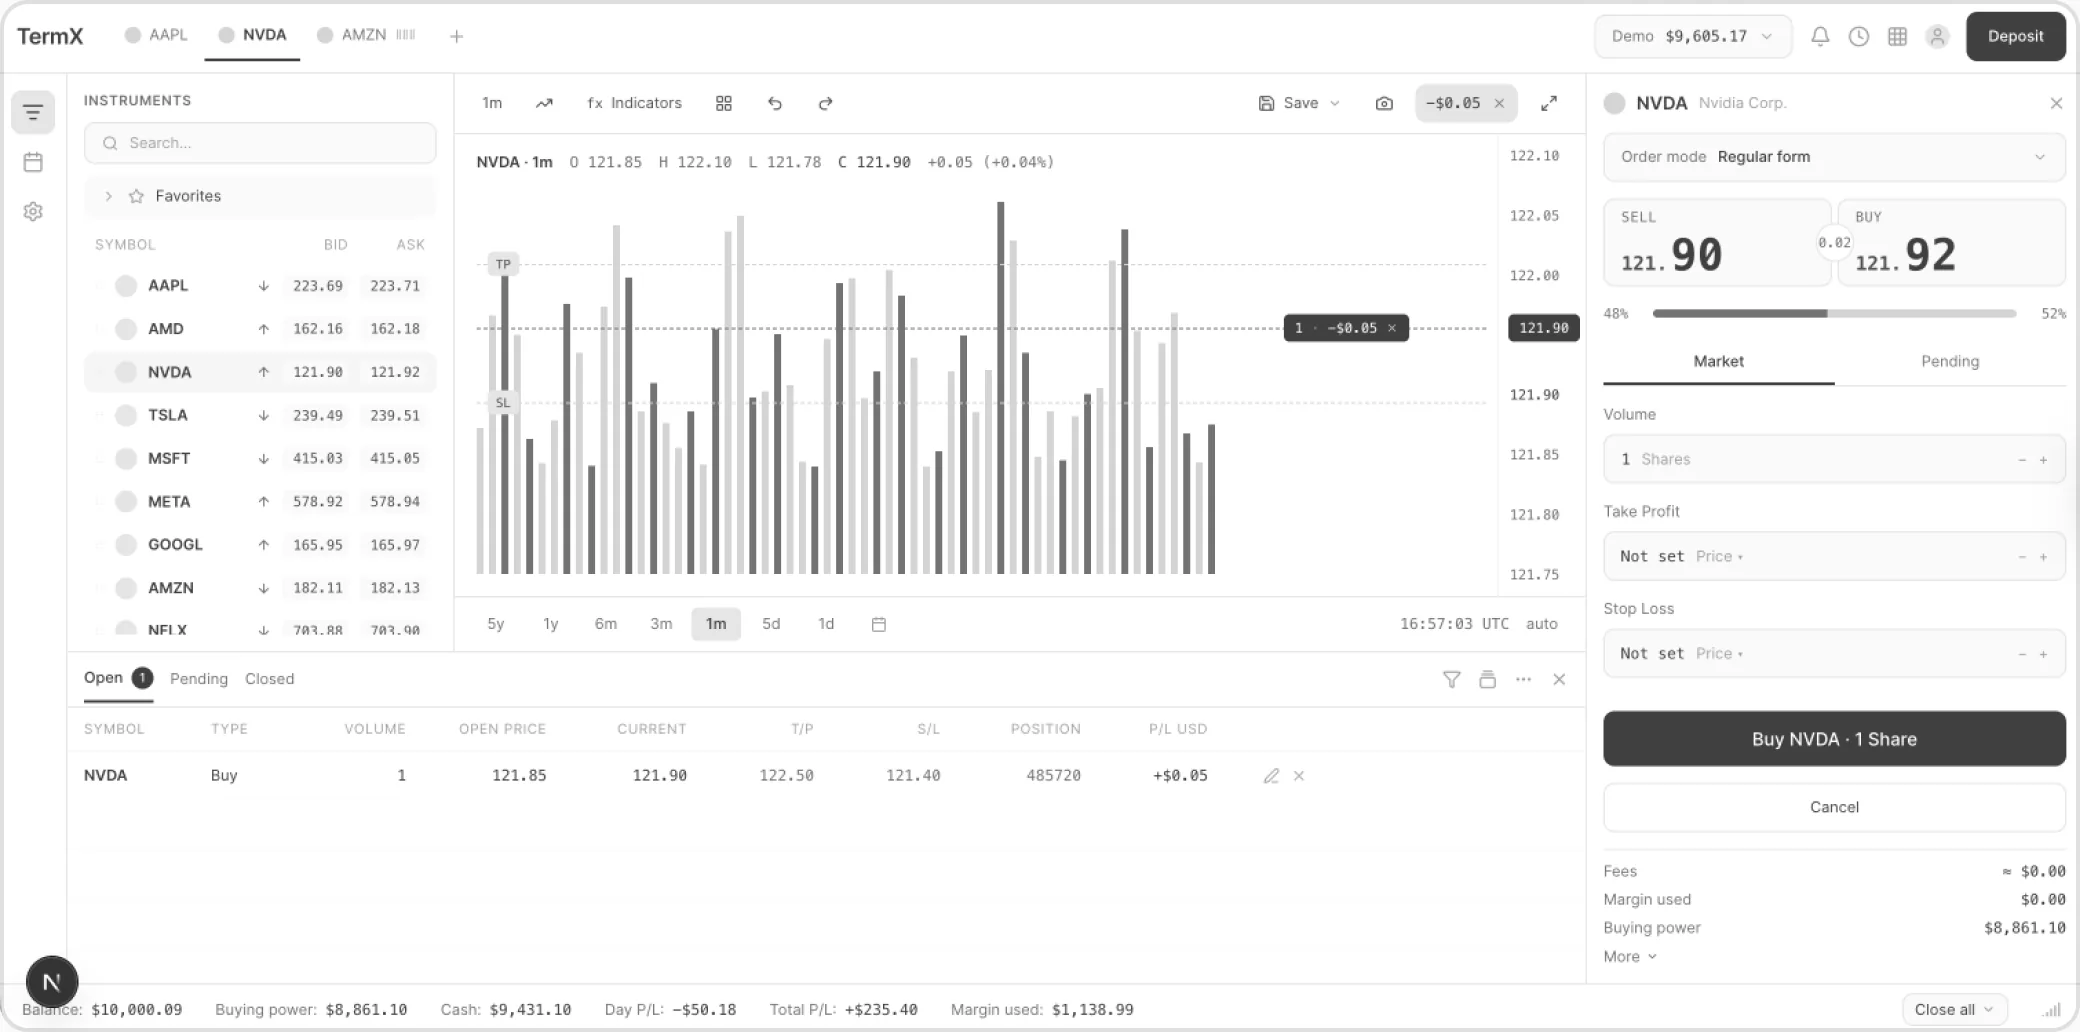Close the NVDA position row
Screen dimensions: 2080x1032
(x=1298, y=776)
